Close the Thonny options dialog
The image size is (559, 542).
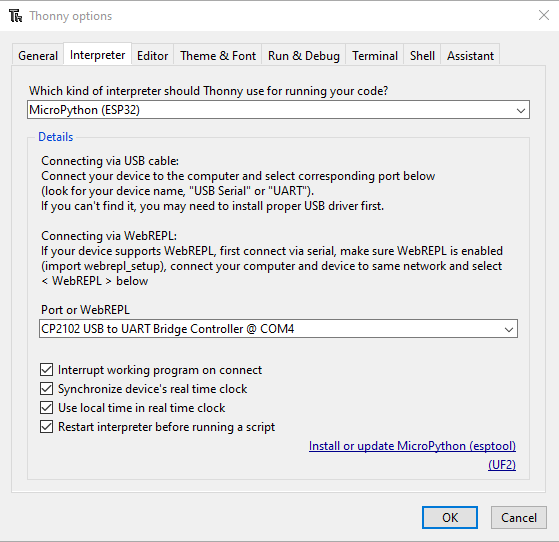(544, 15)
